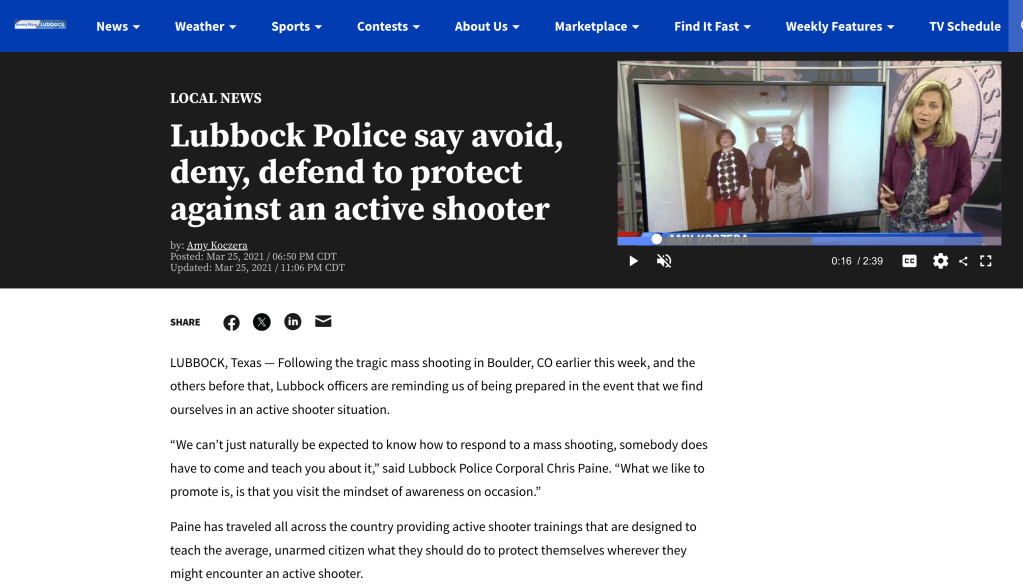Click the video thumbnail preview
The image size is (1023, 587).
pos(808,150)
